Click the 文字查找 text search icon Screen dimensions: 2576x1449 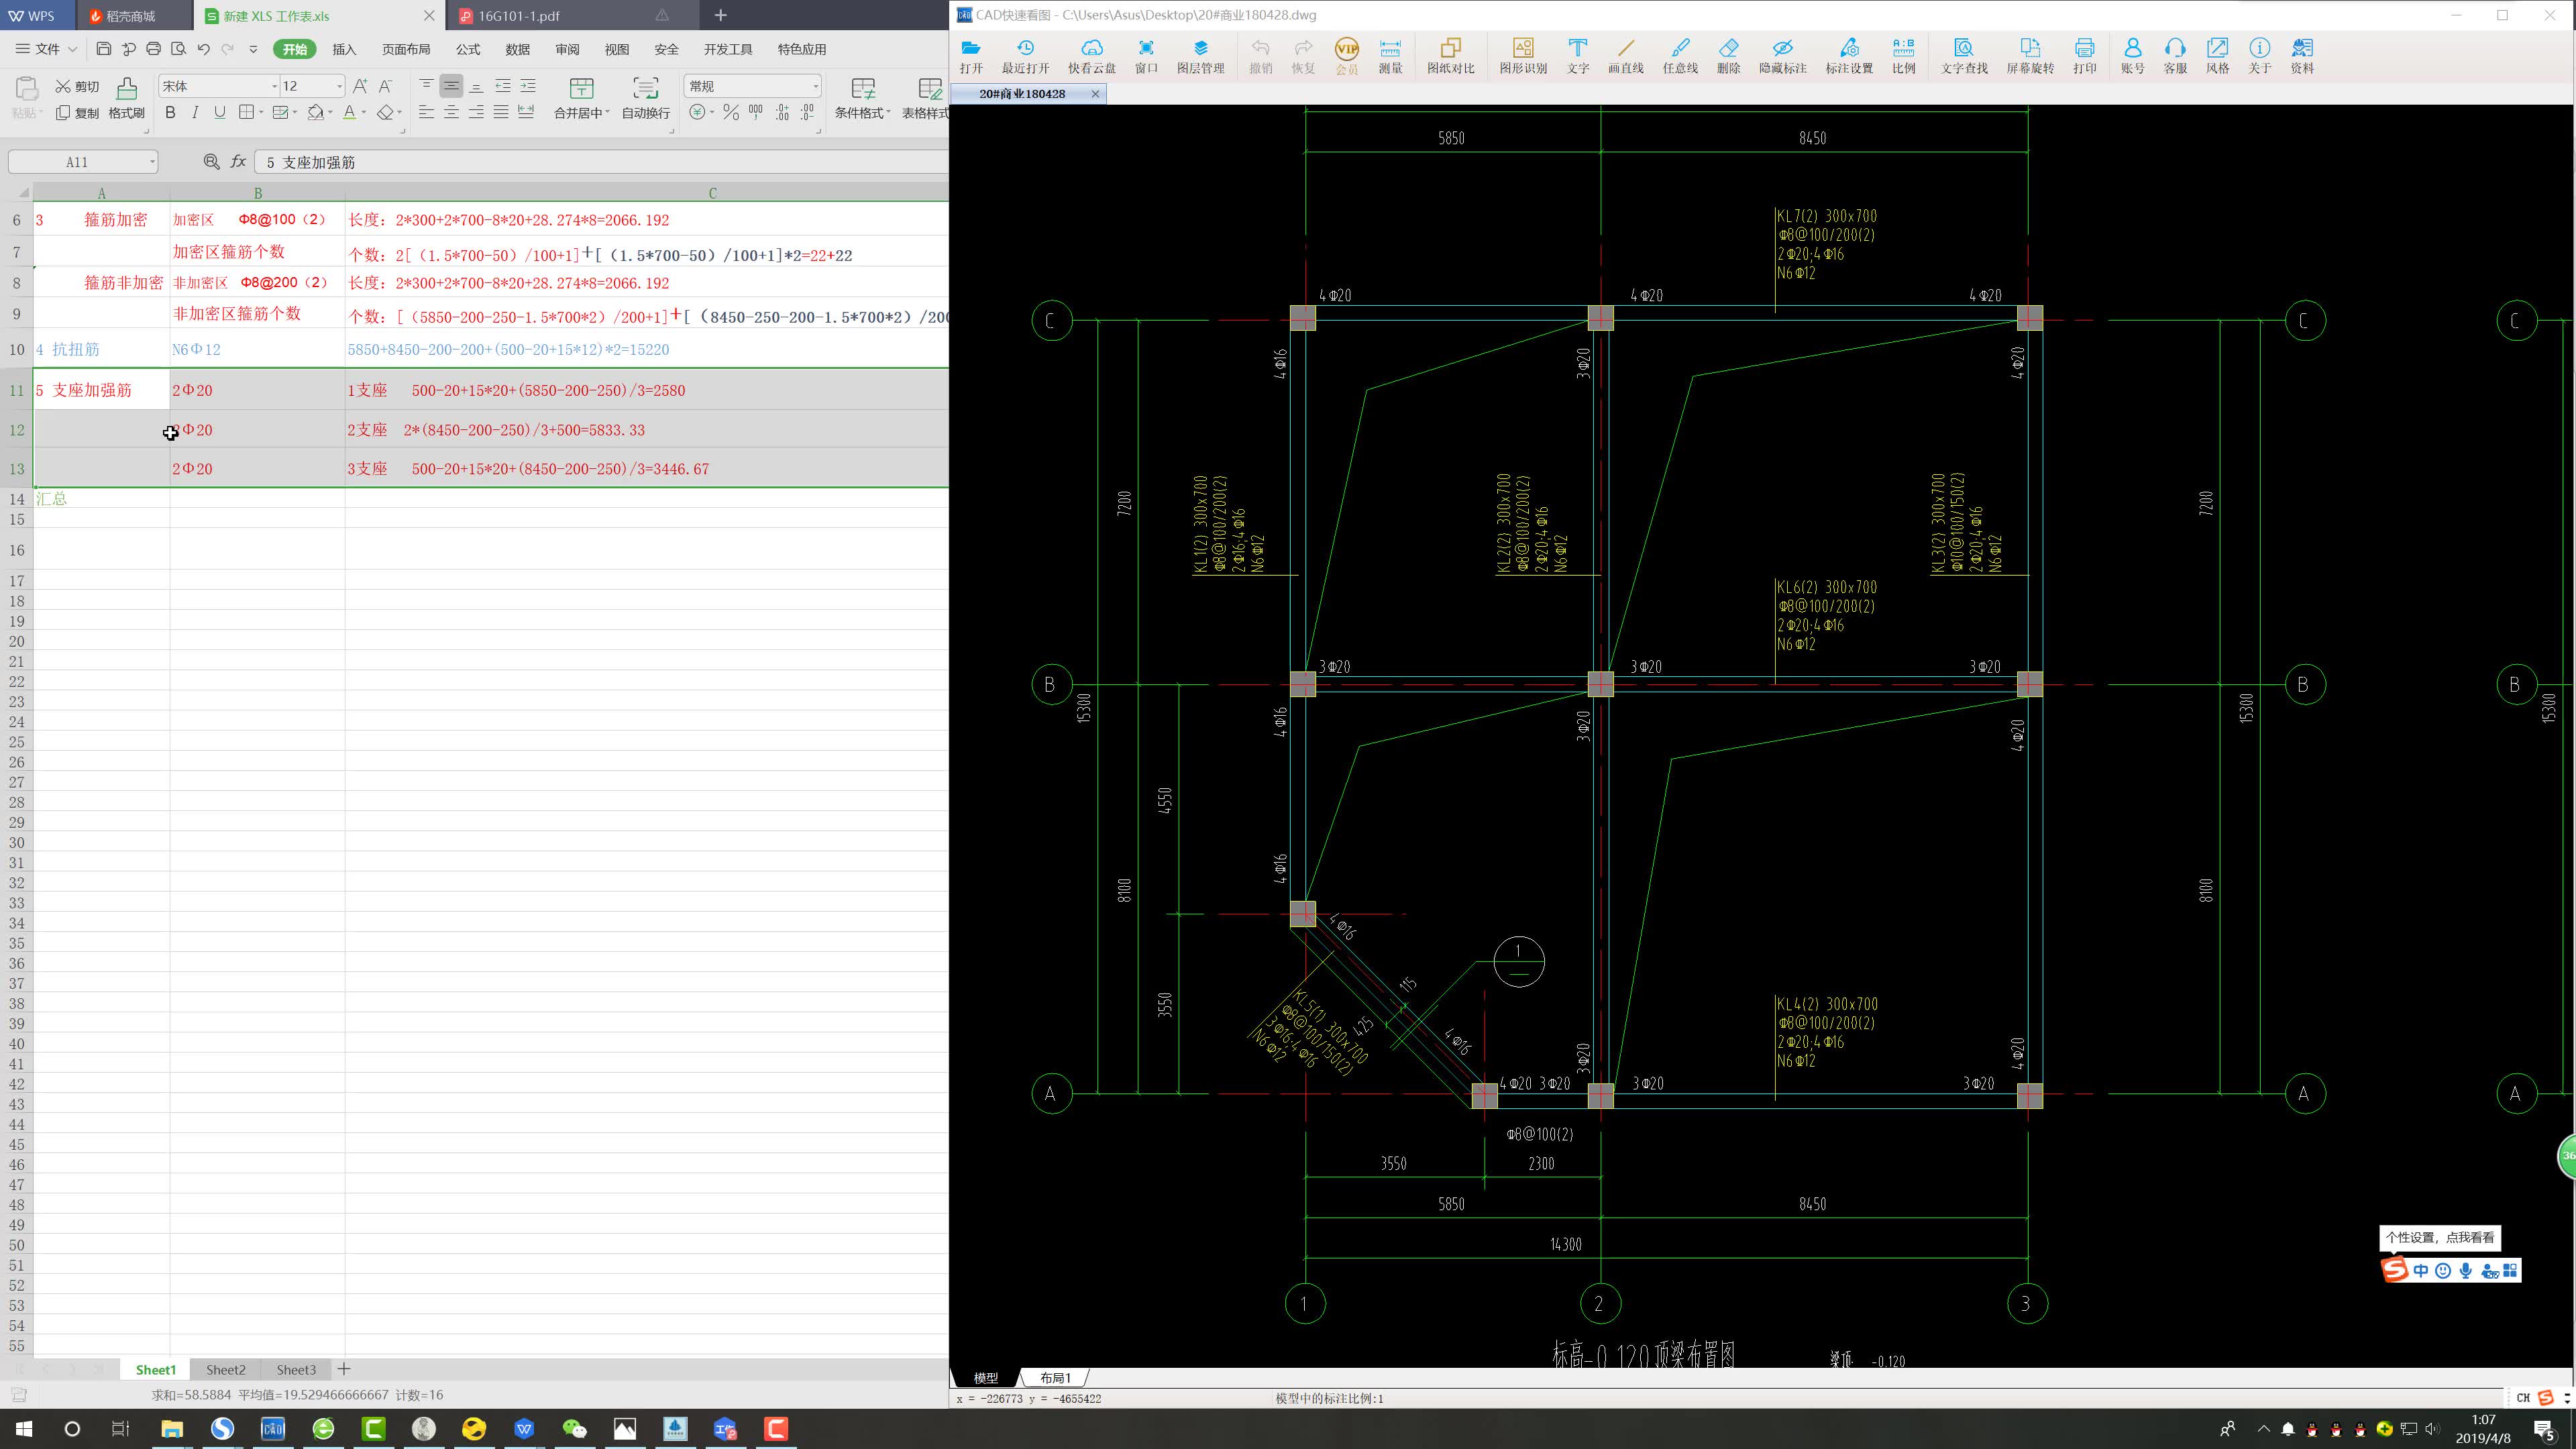pos(1963,56)
